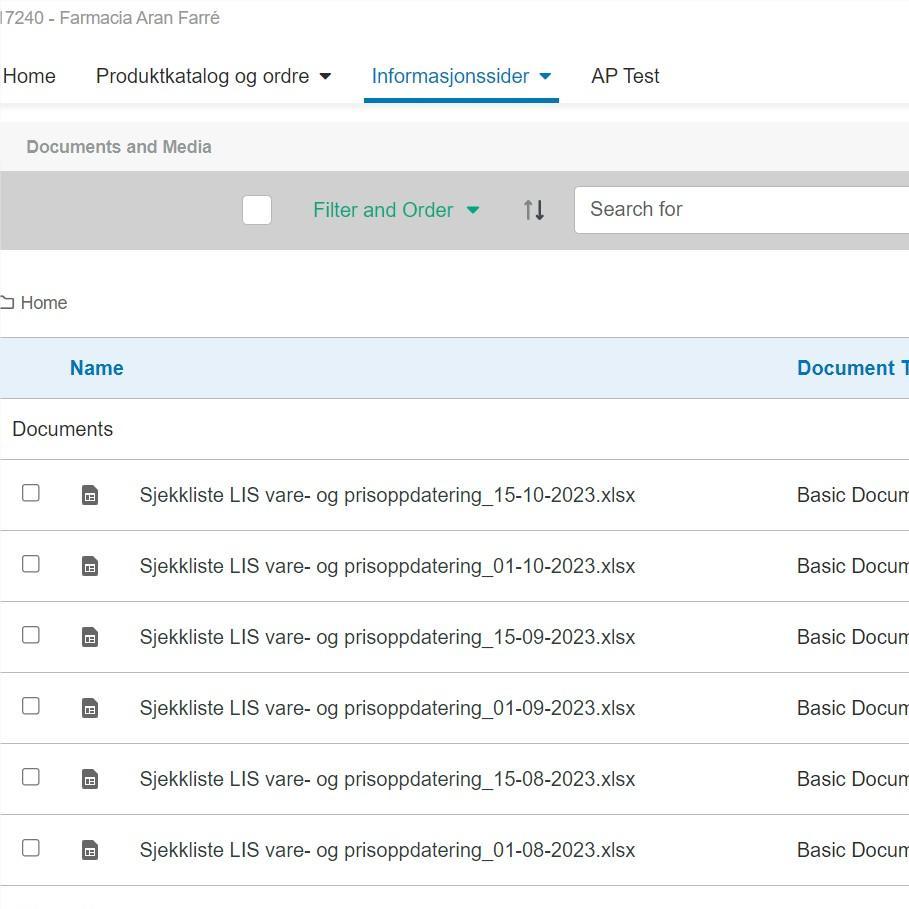Tick the select-all checkbox in the toolbar

257,210
